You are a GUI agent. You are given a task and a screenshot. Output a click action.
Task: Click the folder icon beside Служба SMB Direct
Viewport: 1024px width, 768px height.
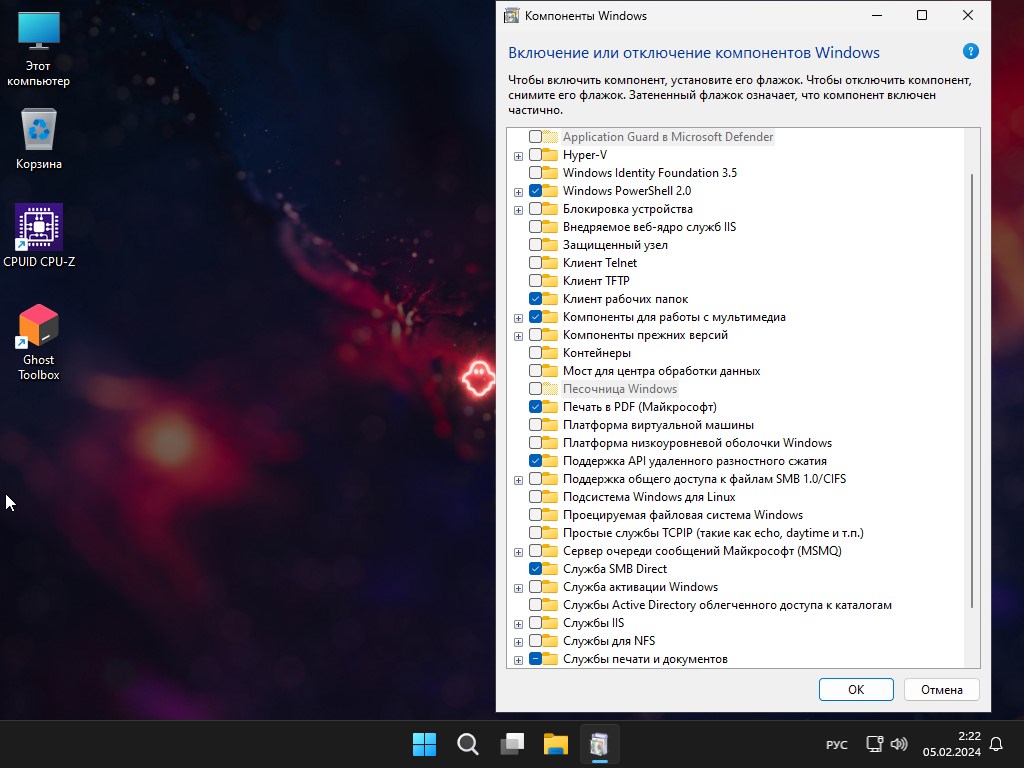pyautogui.click(x=550, y=569)
